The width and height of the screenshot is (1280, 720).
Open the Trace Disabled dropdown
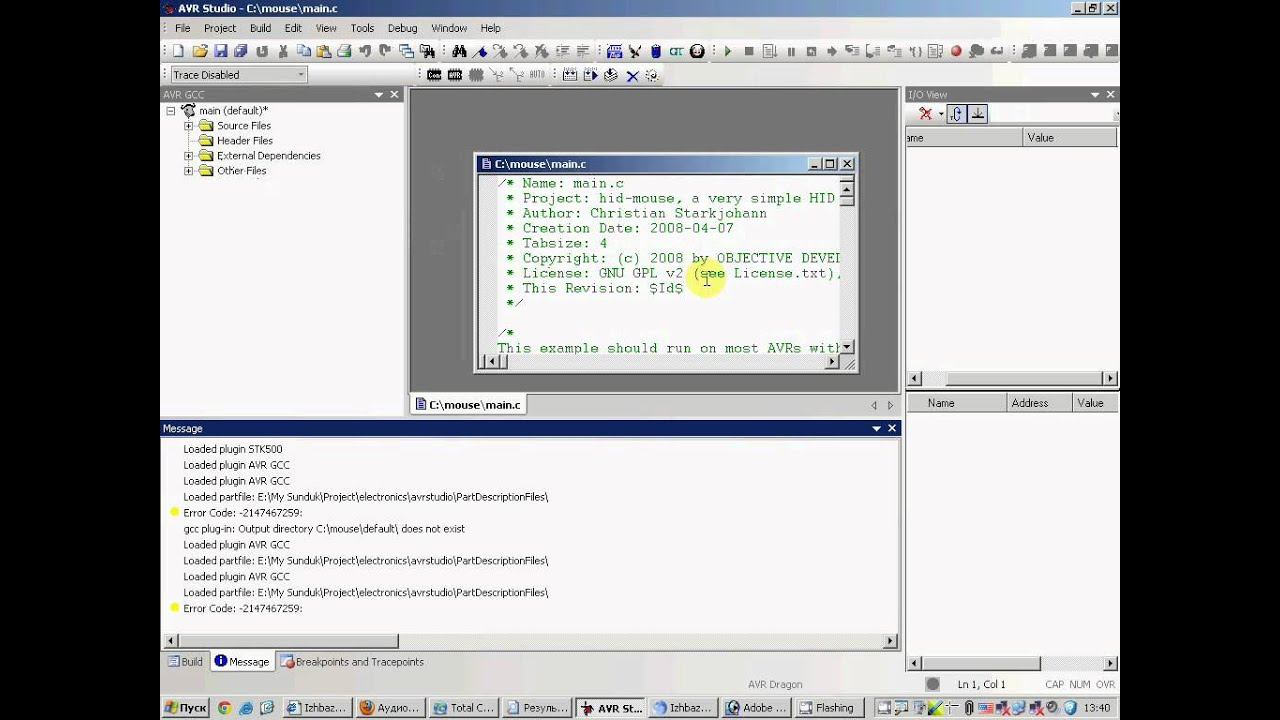pyautogui.click(x=300, y=74)
